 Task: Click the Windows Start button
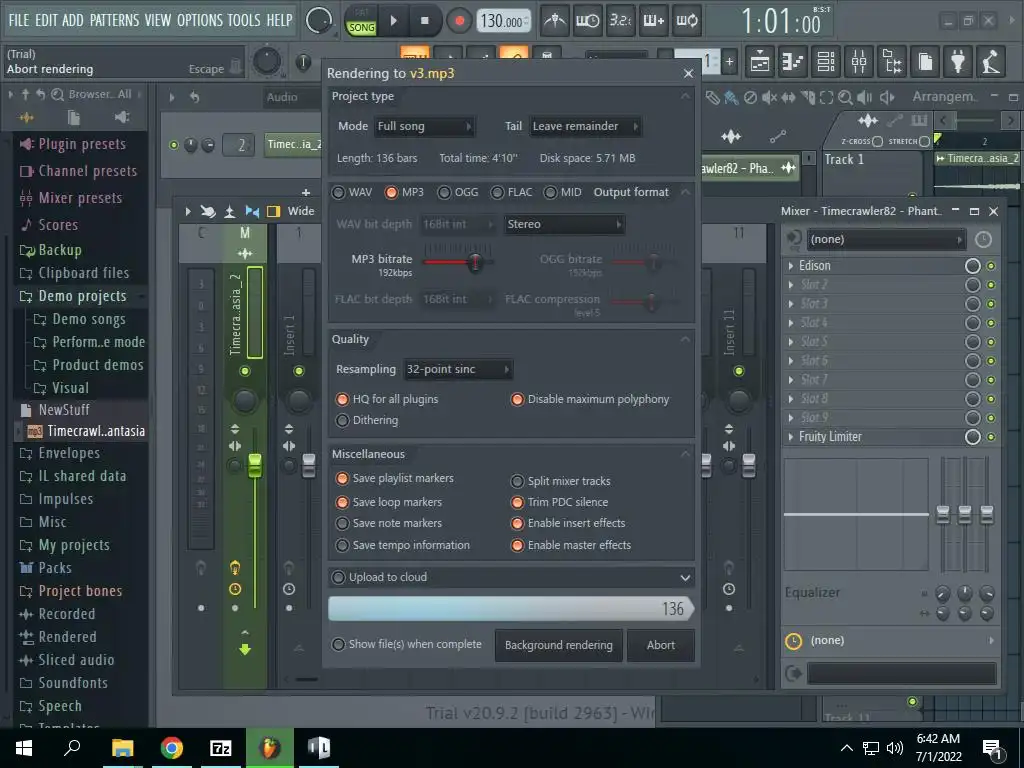tap(24, 748)
